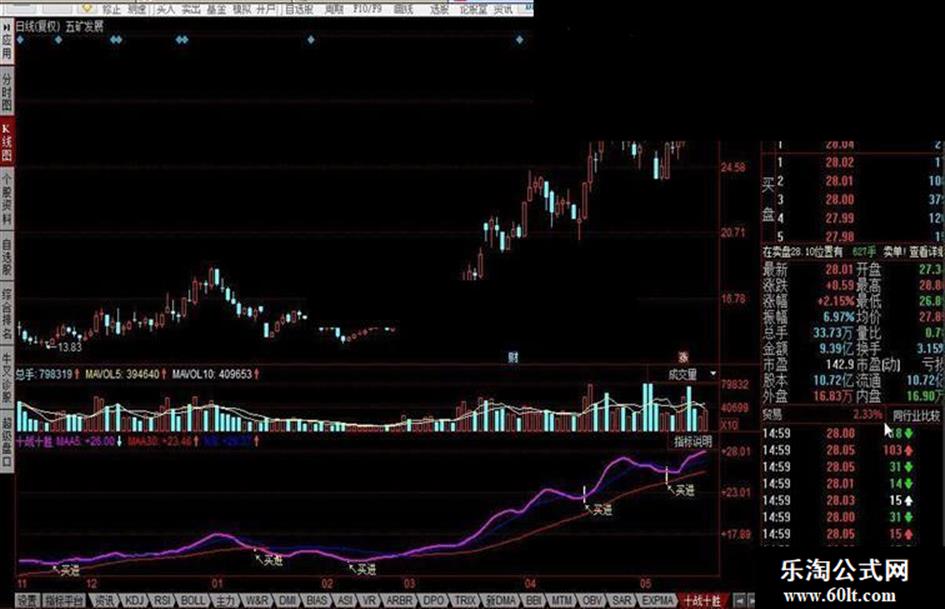This screenshot has height=609, width=945.
Task: Open the 新DMA indicator tab
Action: tap(500, 601)
